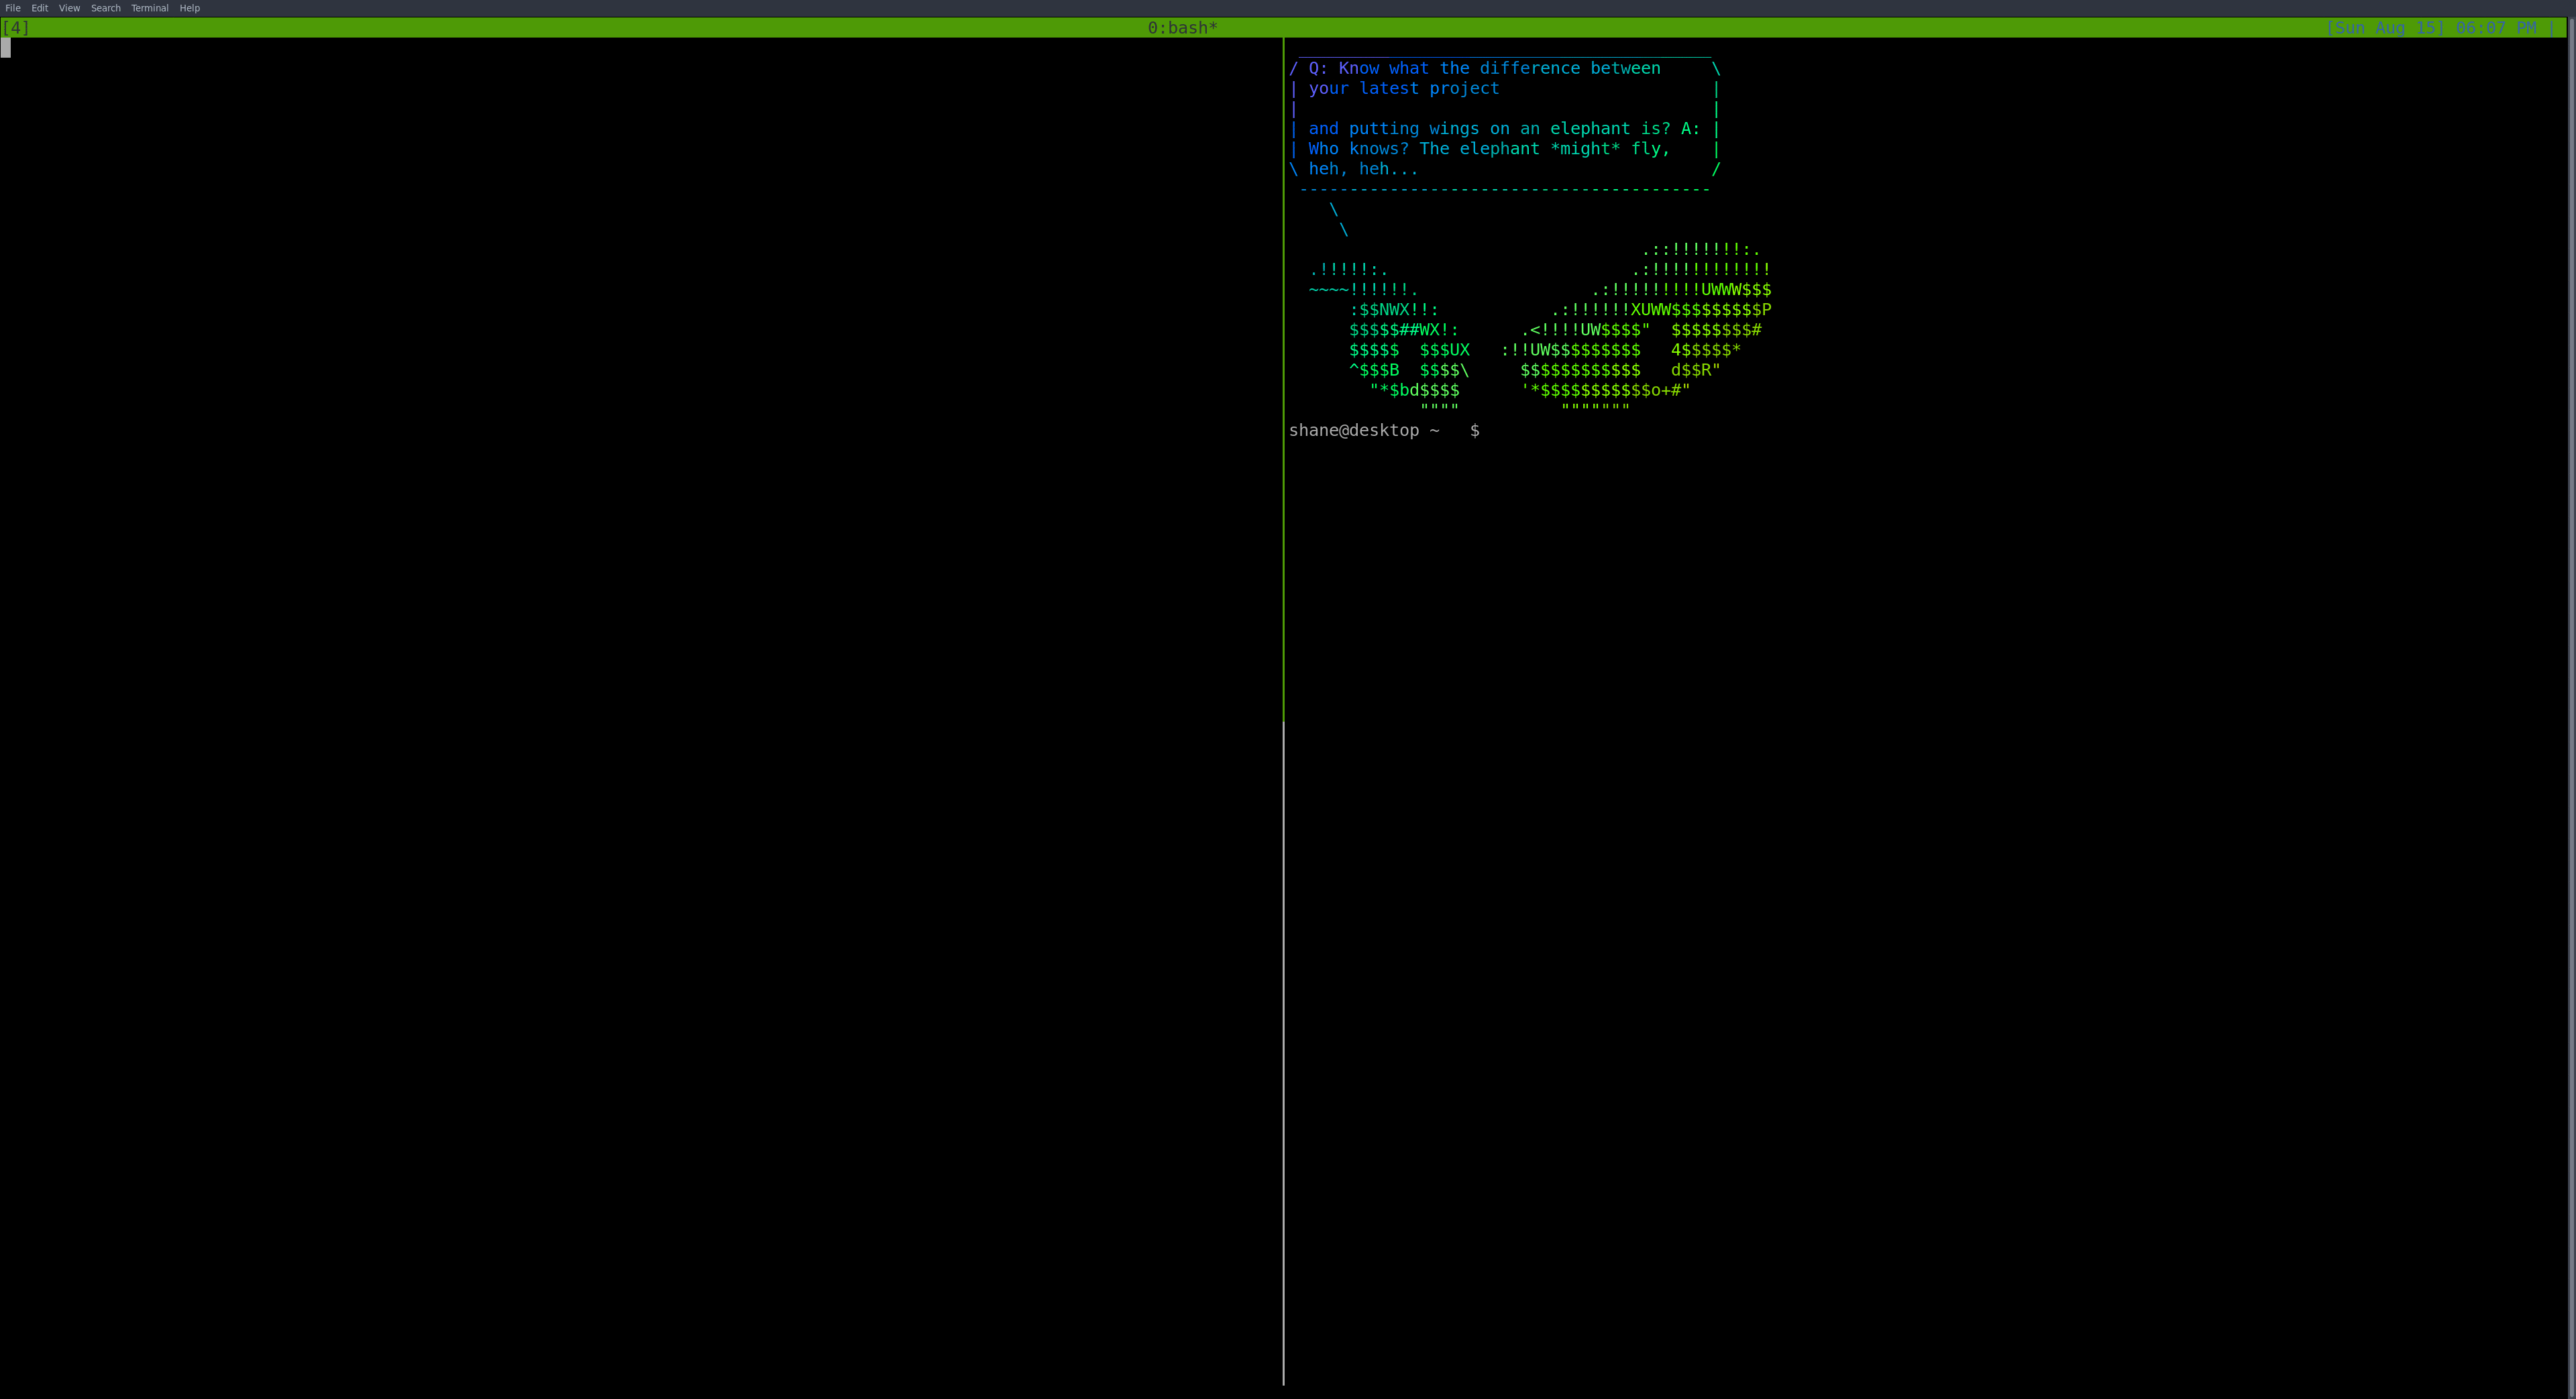The image size is (2576, 1399).
Task: Open the Edit menu
Action: pos(40,8)
